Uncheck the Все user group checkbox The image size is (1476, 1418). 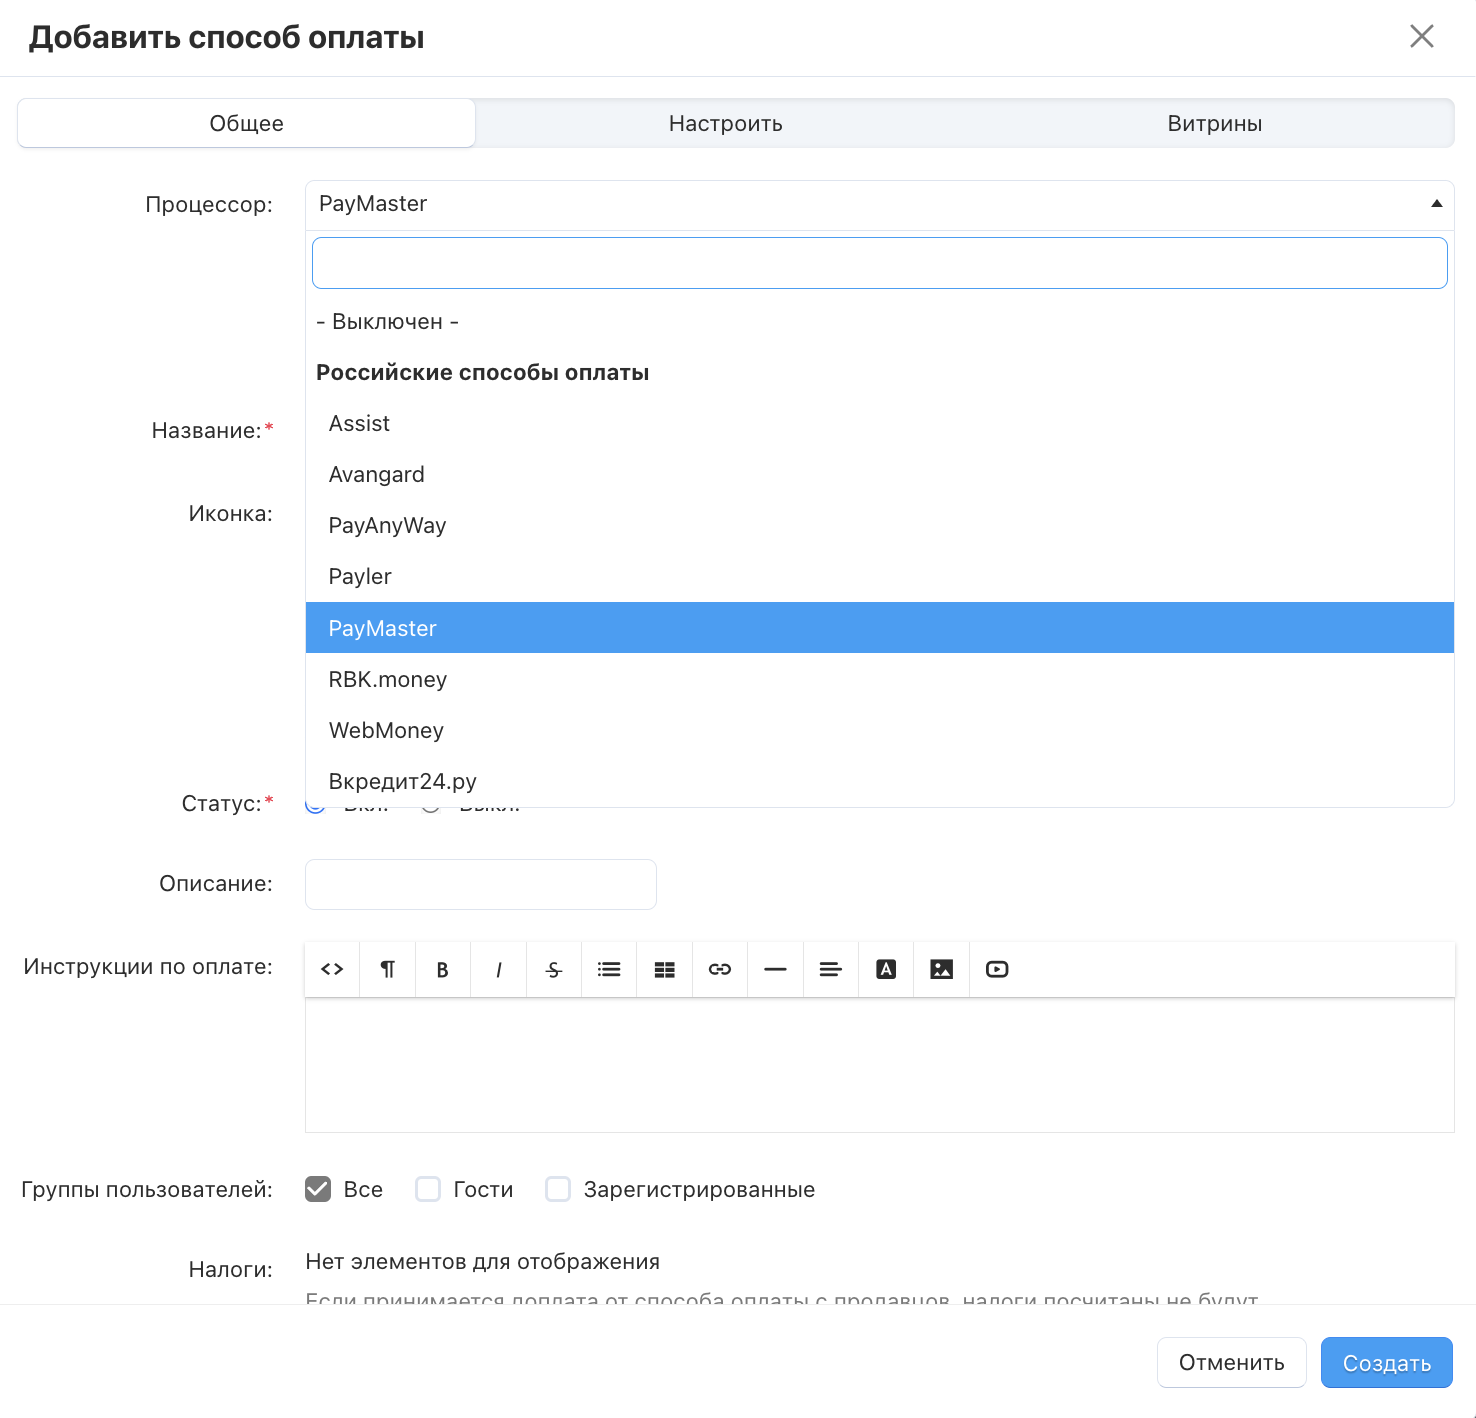coord(318,1189)
